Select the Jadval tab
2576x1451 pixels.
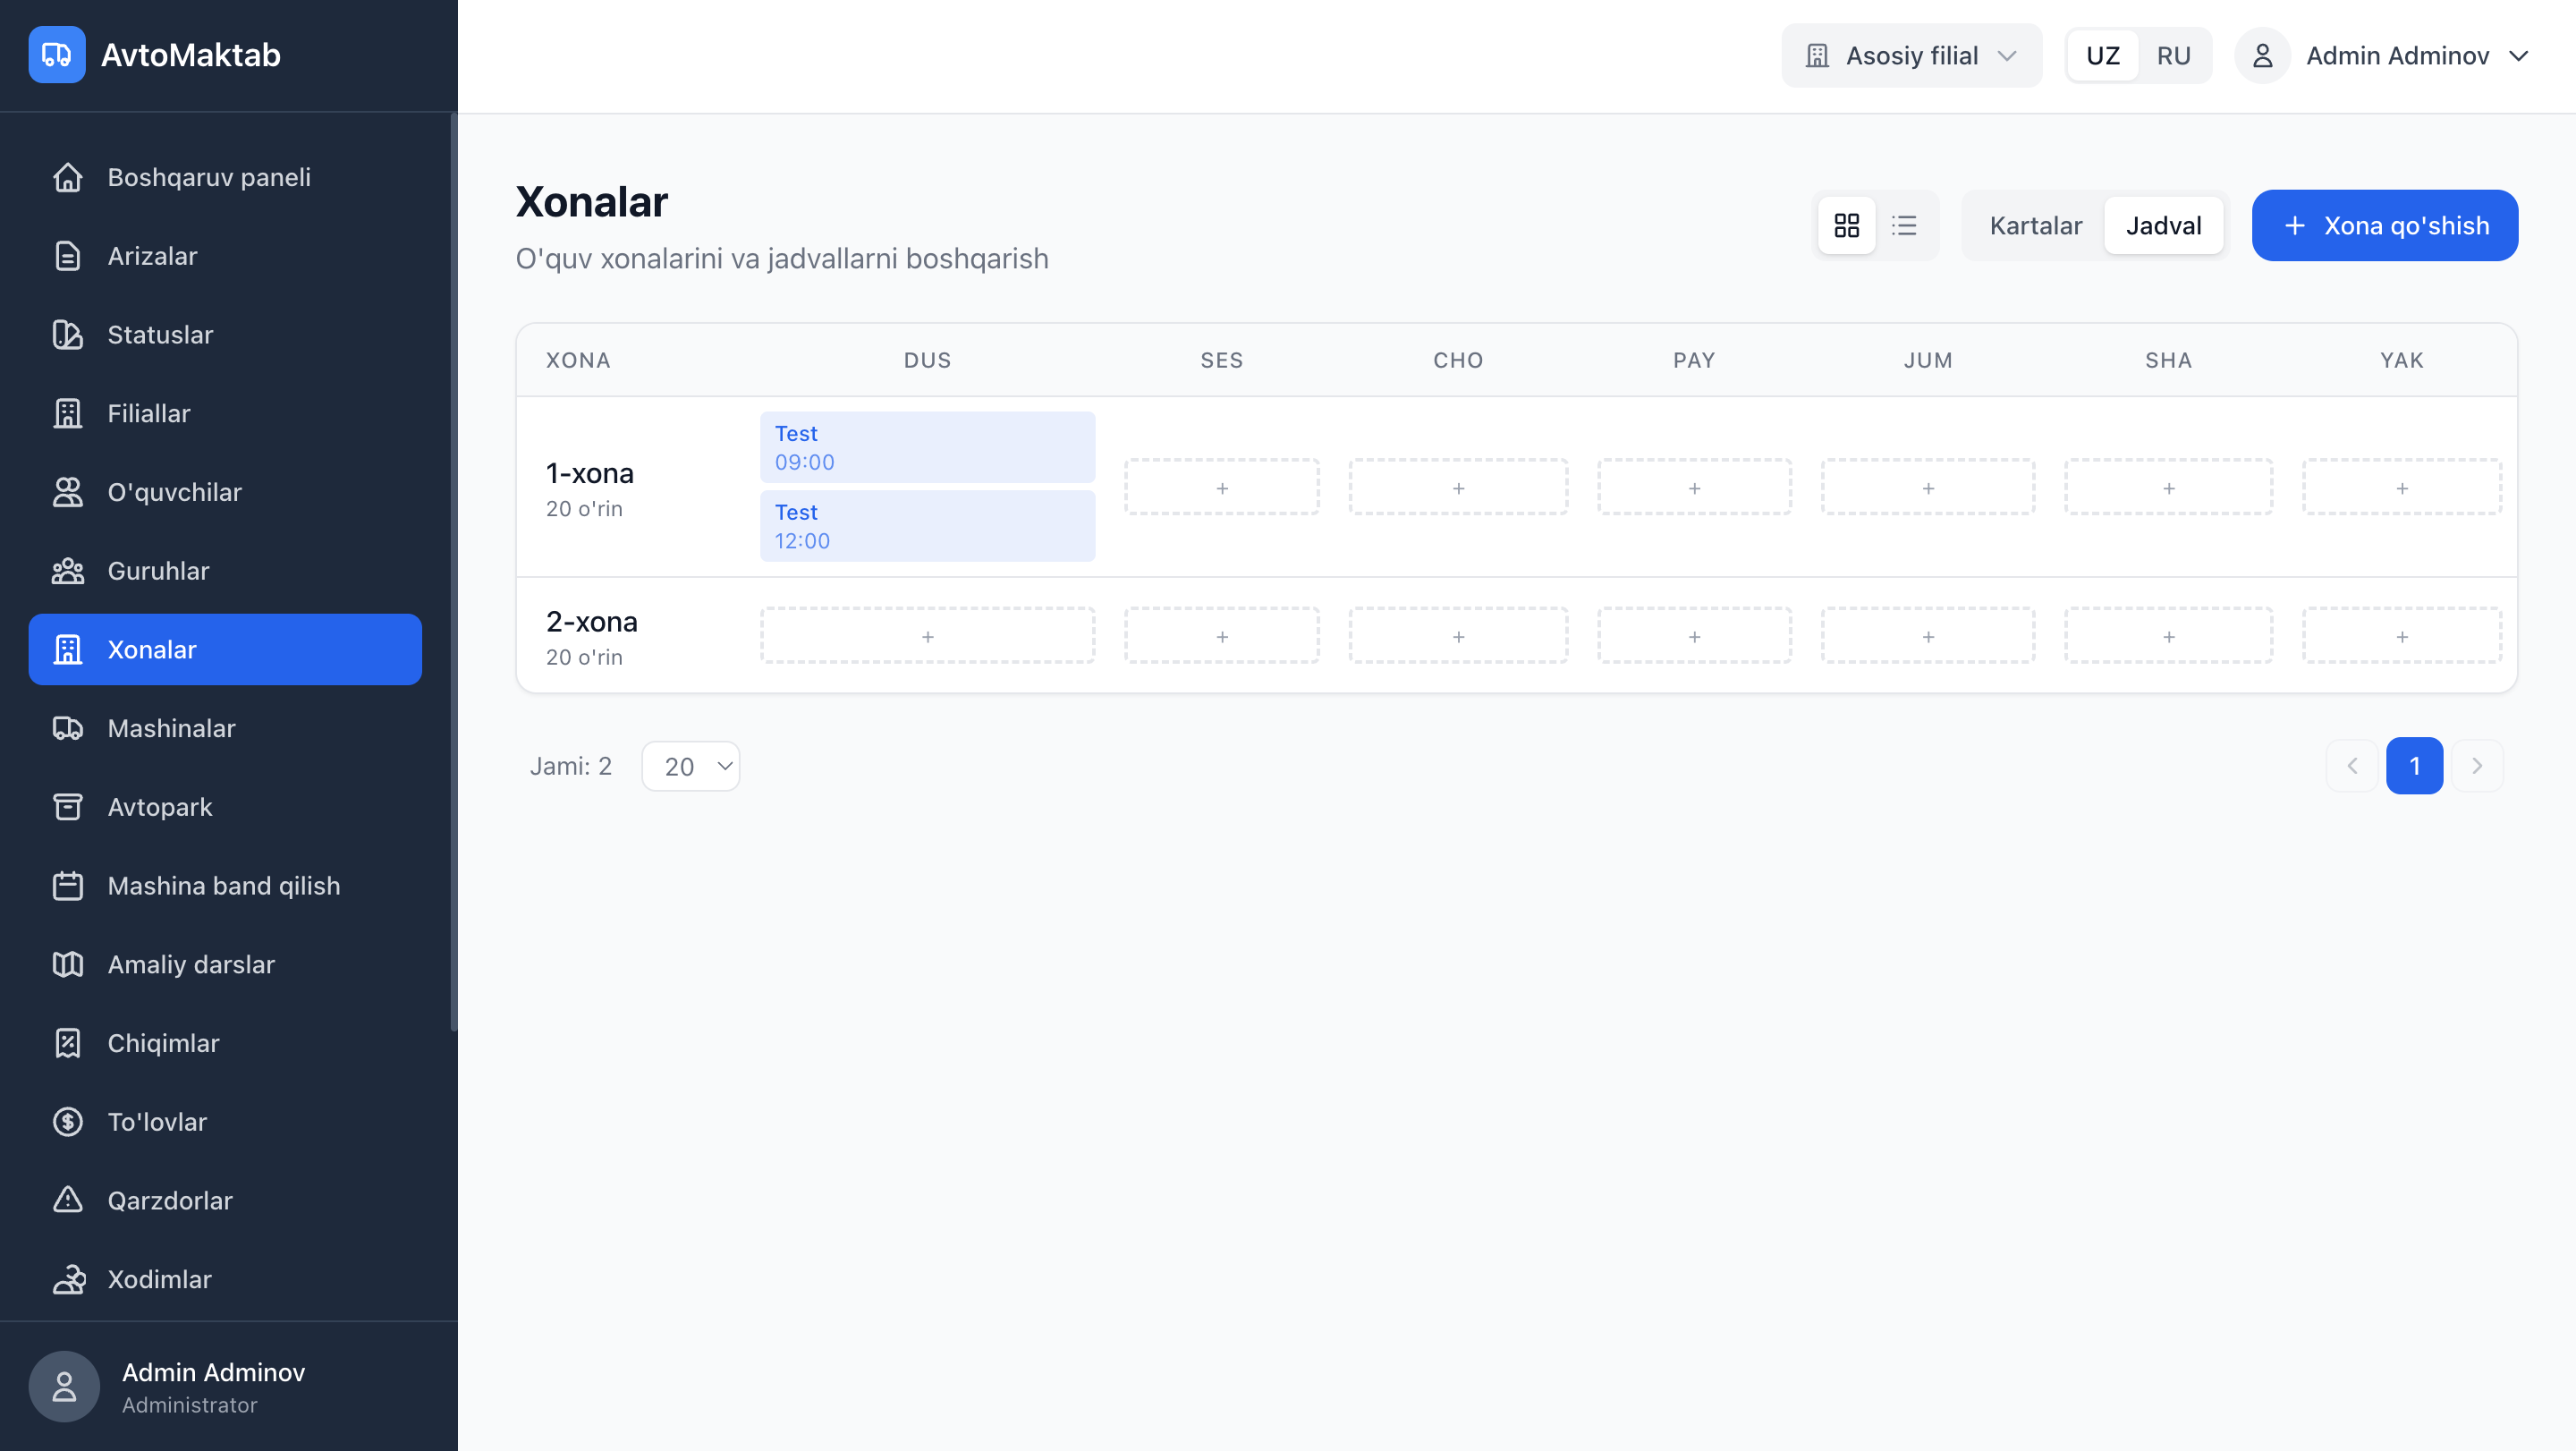click(2163, 225)
